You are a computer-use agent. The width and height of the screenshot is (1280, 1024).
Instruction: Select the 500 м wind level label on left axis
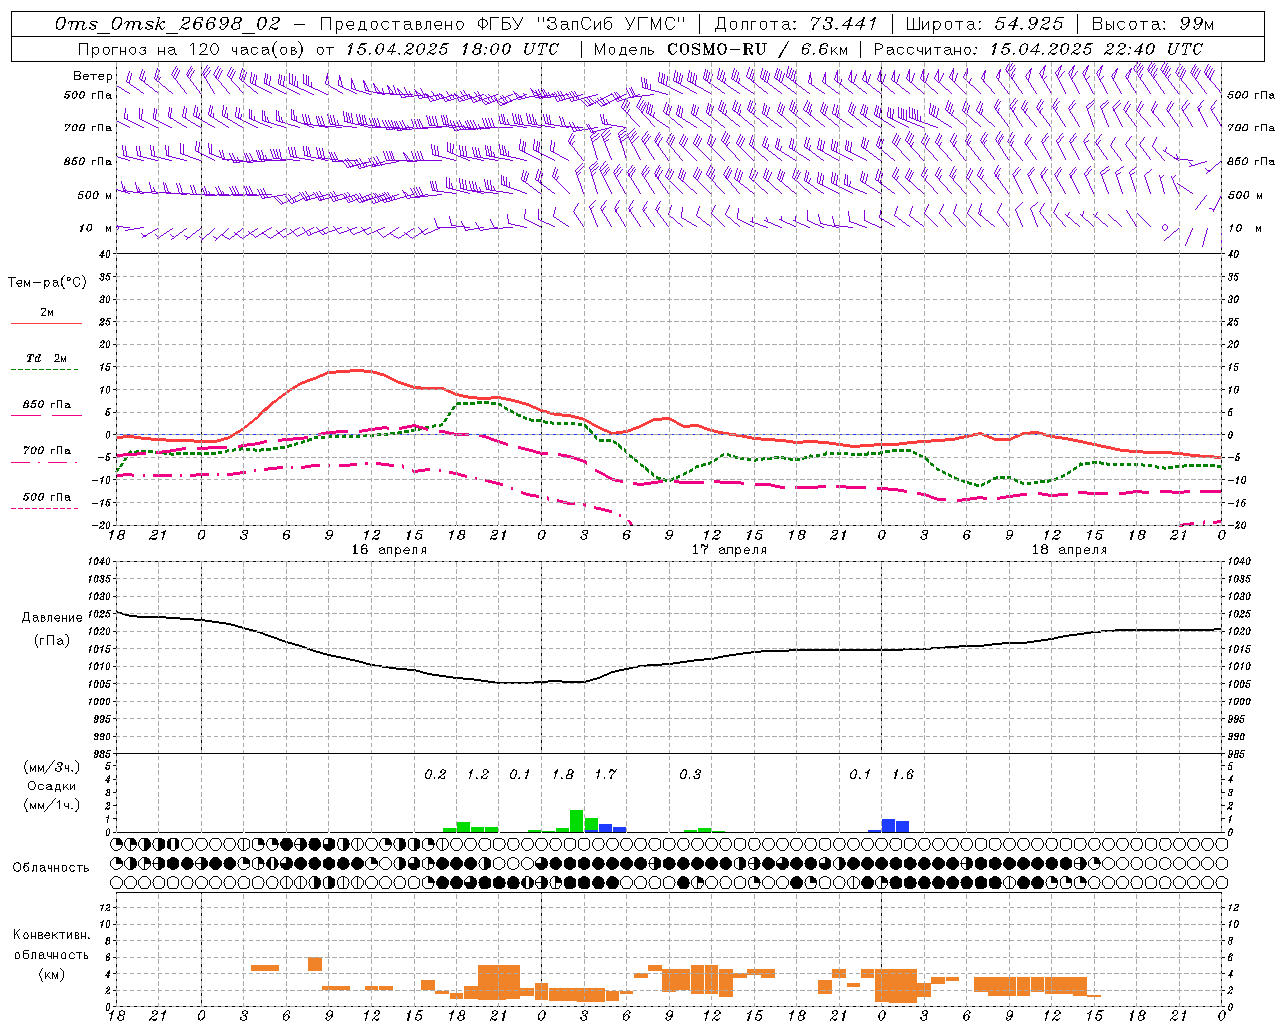[x=95, y=195]
